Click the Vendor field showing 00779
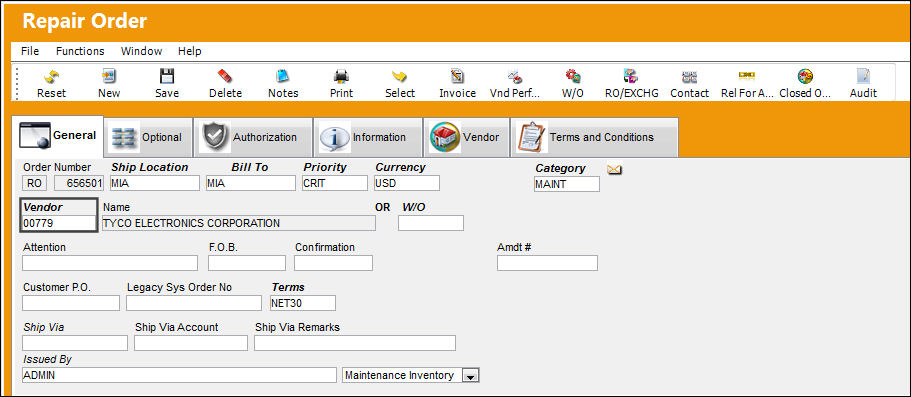911x397 pixels. (59, 223)
